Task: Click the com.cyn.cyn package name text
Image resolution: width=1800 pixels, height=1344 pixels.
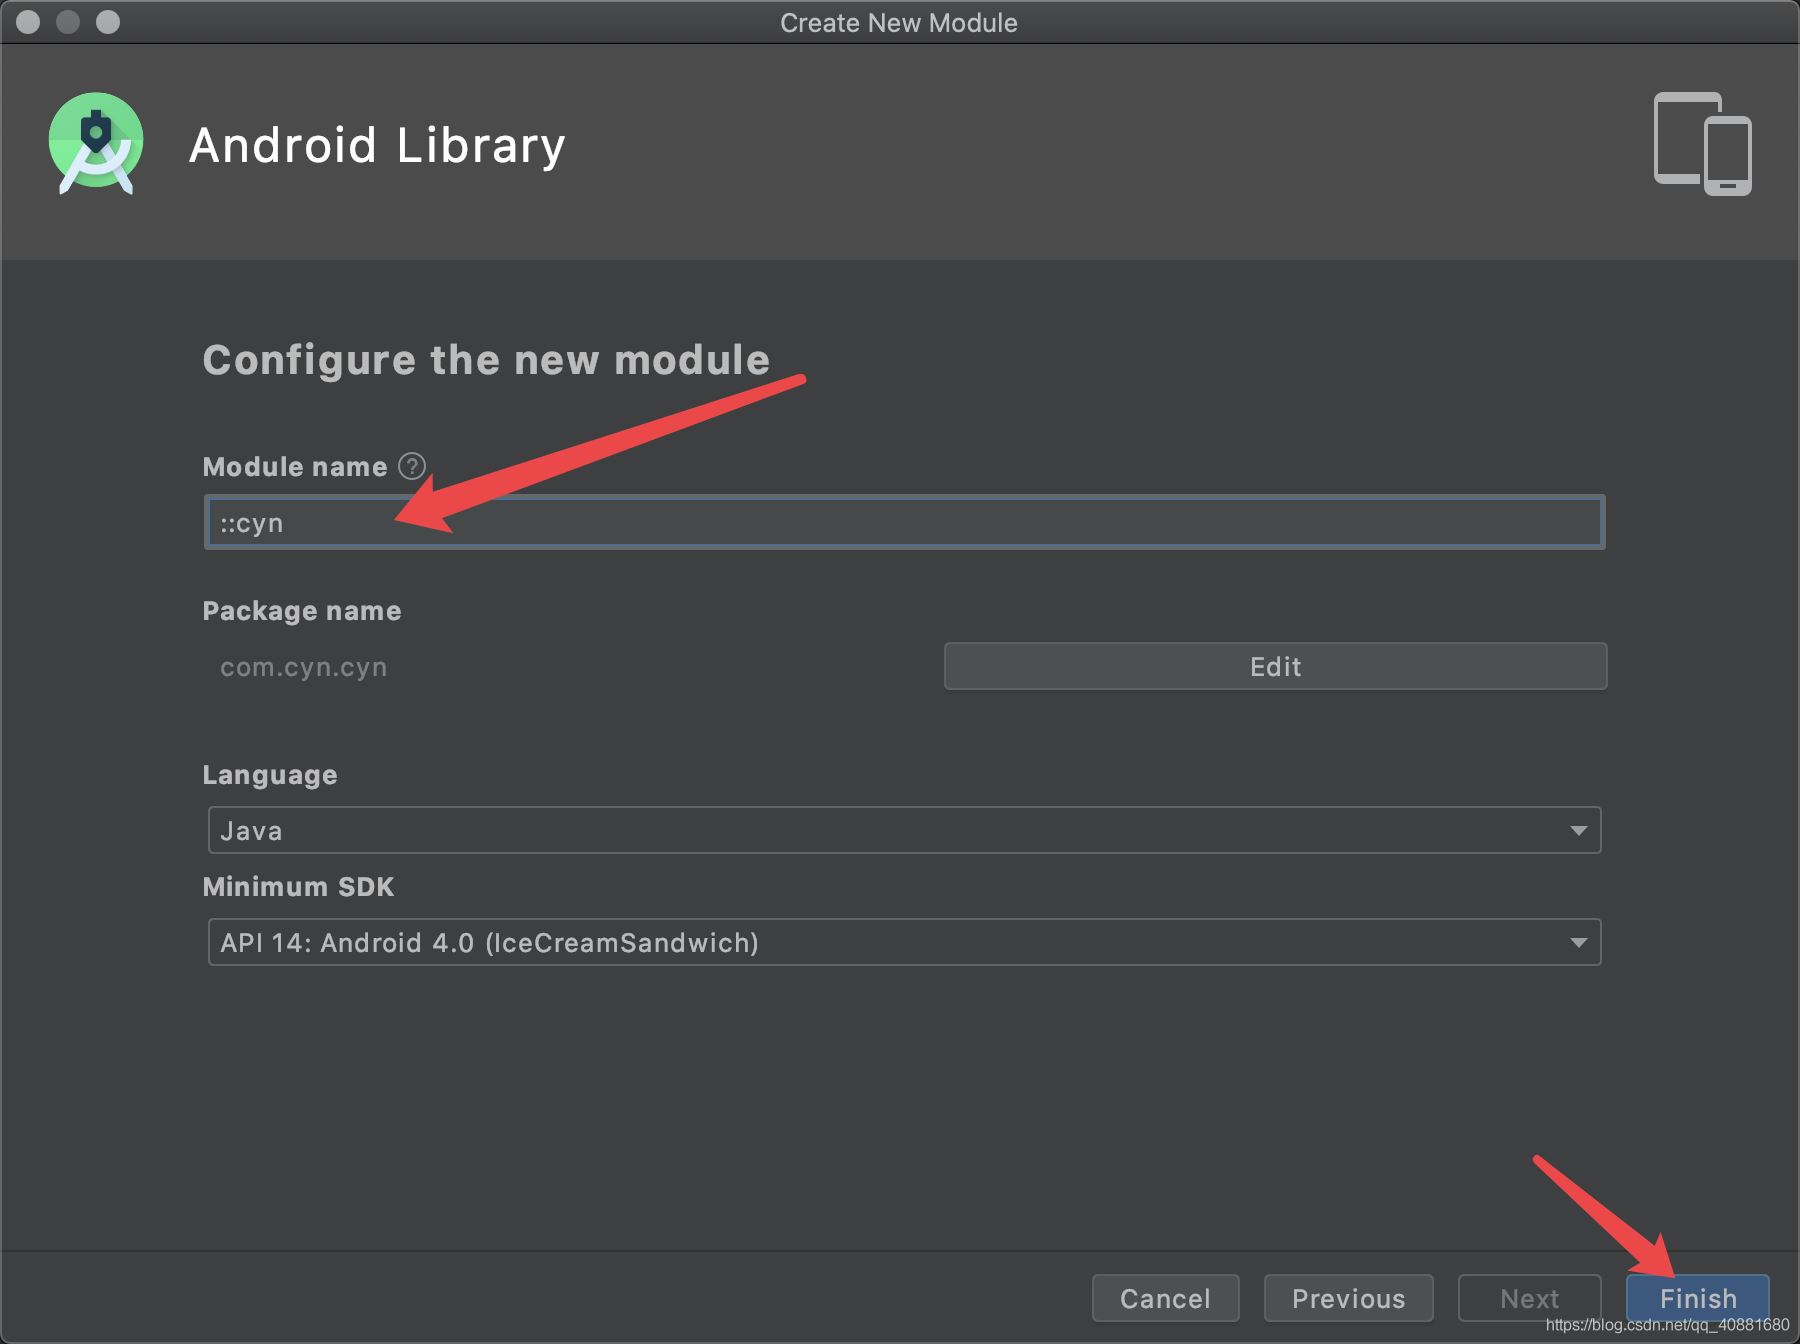Action: 303,665
